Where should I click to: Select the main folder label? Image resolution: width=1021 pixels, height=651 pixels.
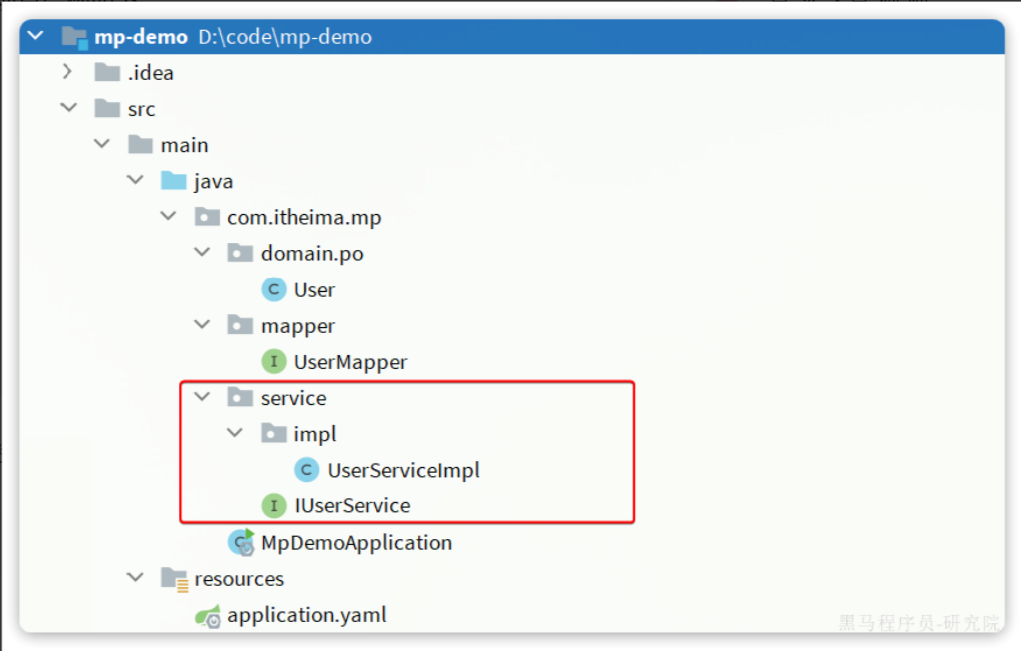pyautogui.click(x=184, y=145)
